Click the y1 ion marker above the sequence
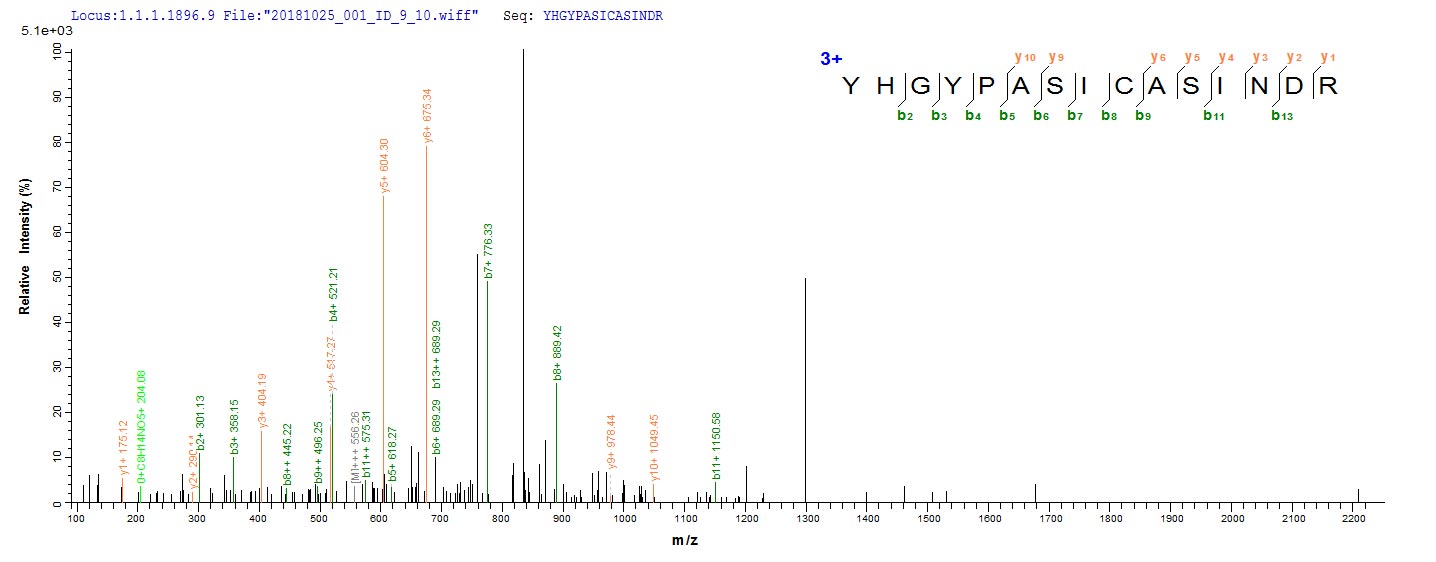This screenshot has width=1436, height=562. point(1327,57)
